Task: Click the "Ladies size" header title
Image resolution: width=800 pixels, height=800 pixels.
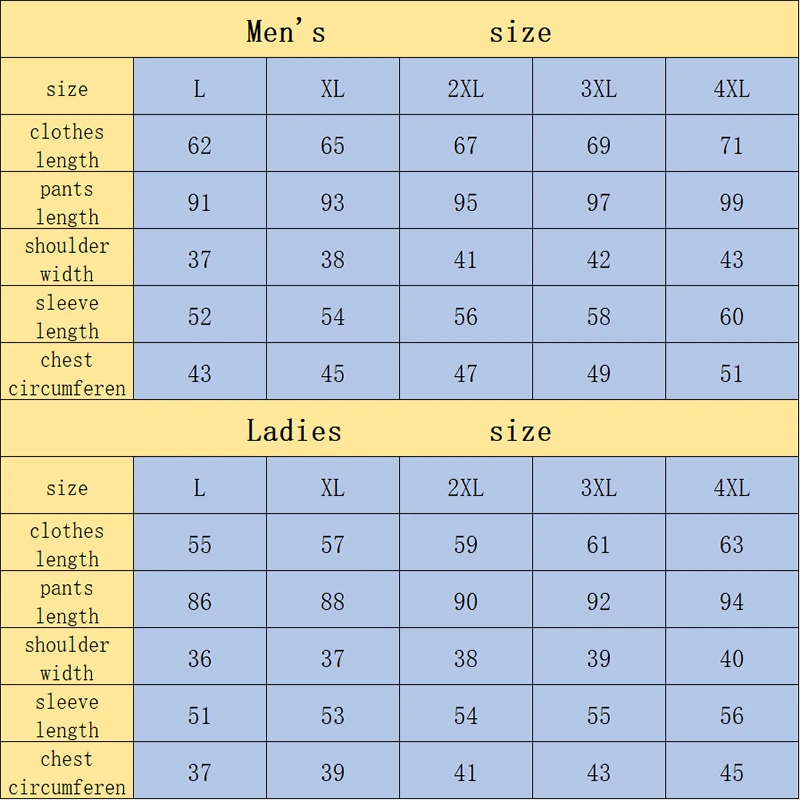Action: (x=399, y=431)
